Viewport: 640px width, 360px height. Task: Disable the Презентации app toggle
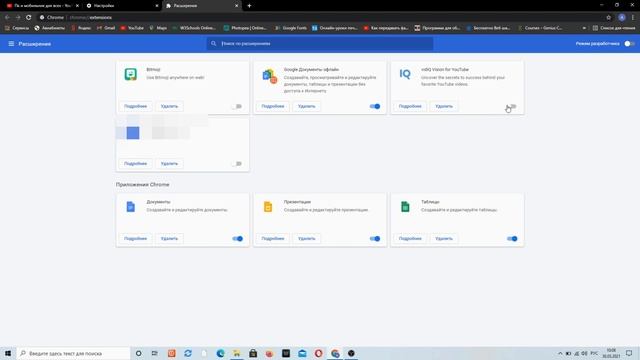pyautogui.click(x=375, y=239)
